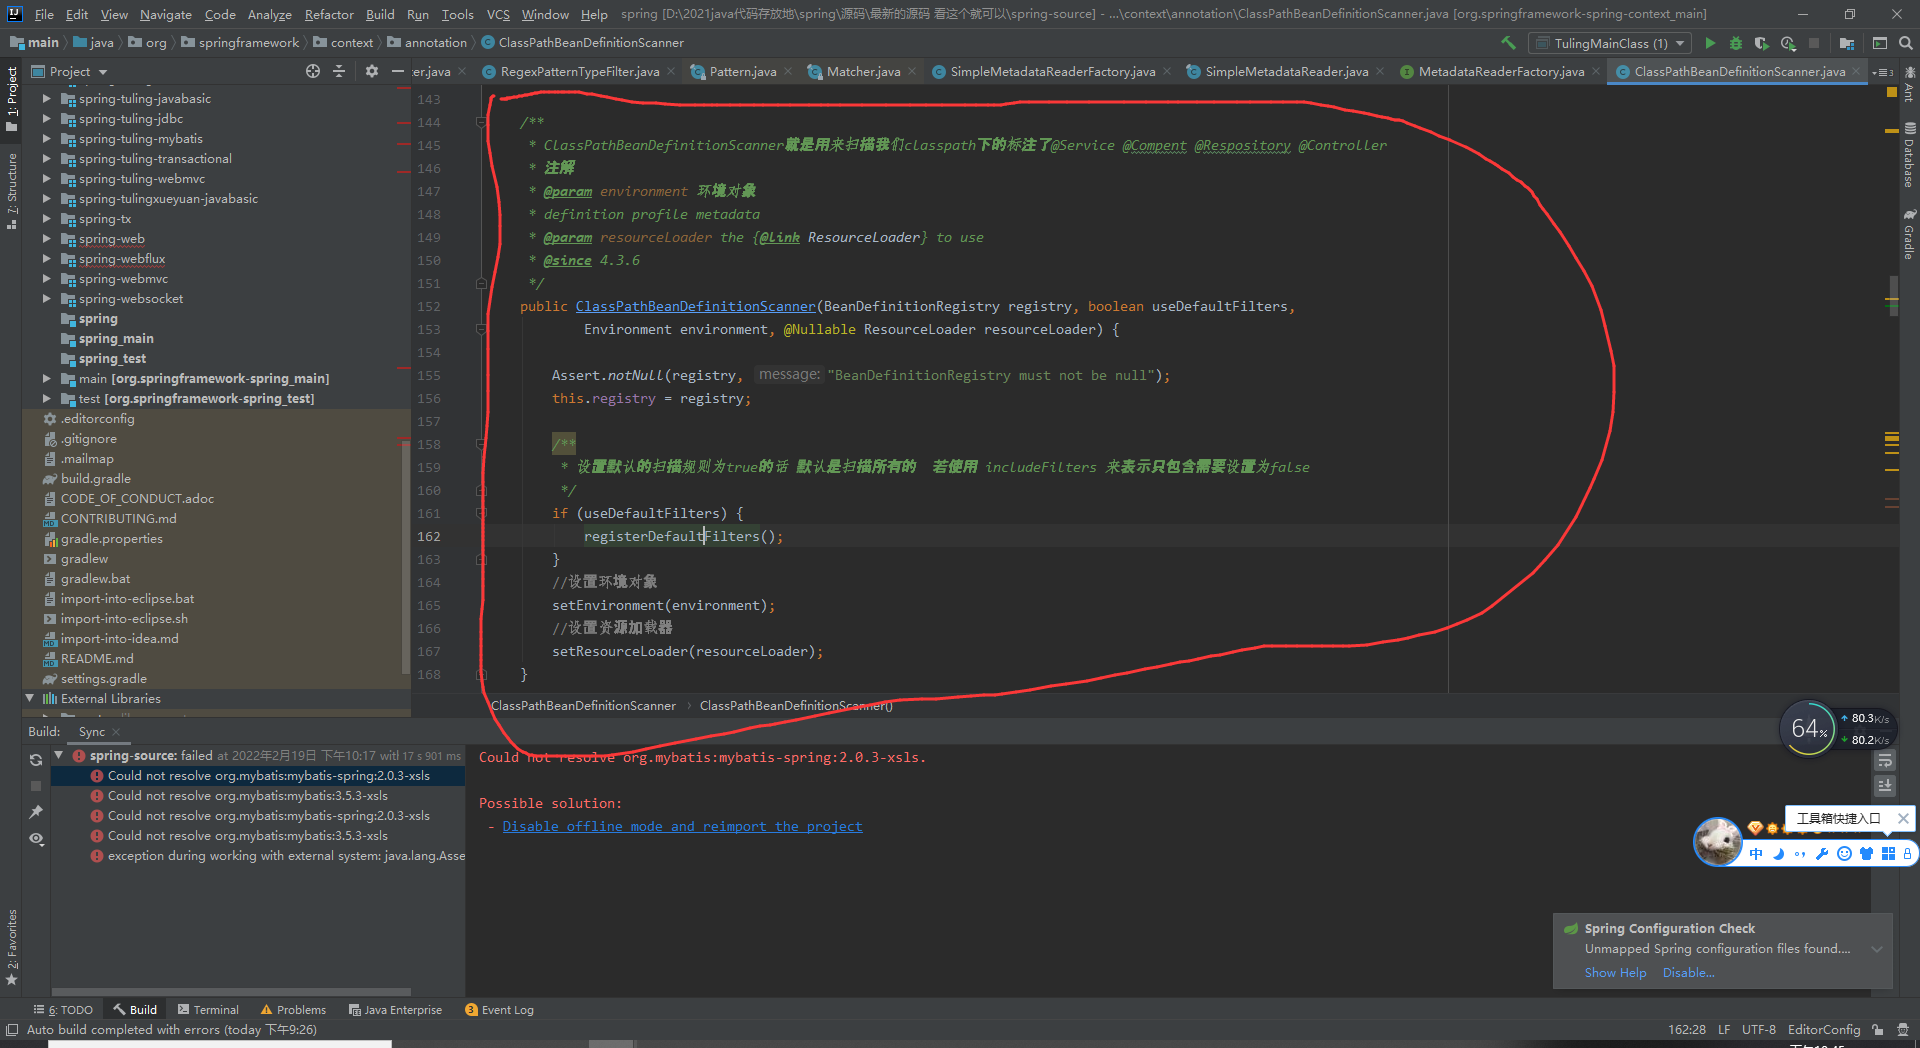This screenshot has height=1048, width=1920.
Task: Toggle IME punctuation mode icon
Action: [1800, 853]
